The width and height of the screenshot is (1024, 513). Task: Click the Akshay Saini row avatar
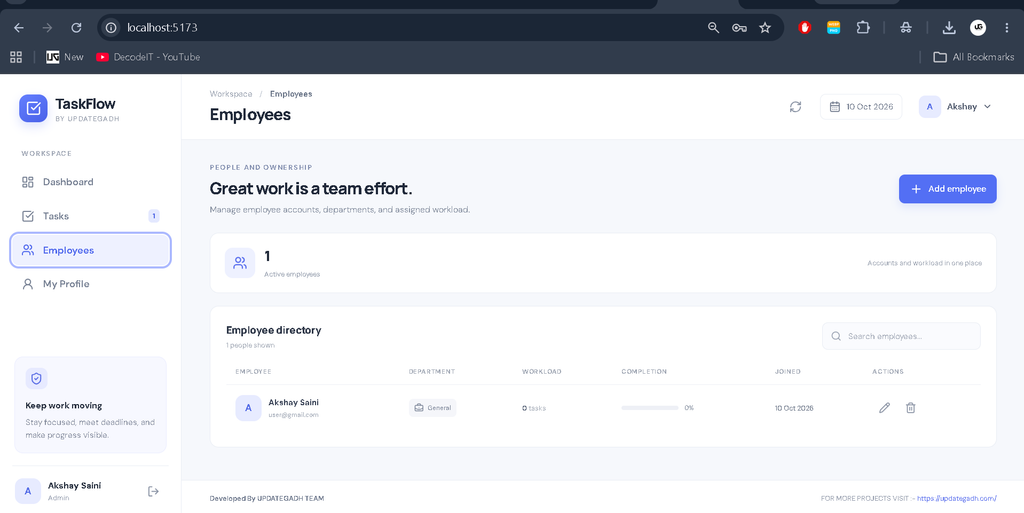(248, 408)
